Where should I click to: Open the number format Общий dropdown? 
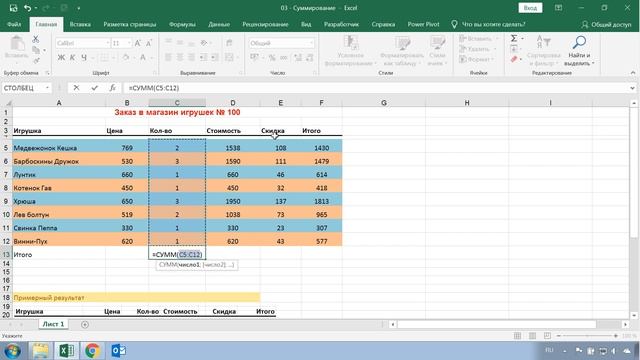(311, 43)
